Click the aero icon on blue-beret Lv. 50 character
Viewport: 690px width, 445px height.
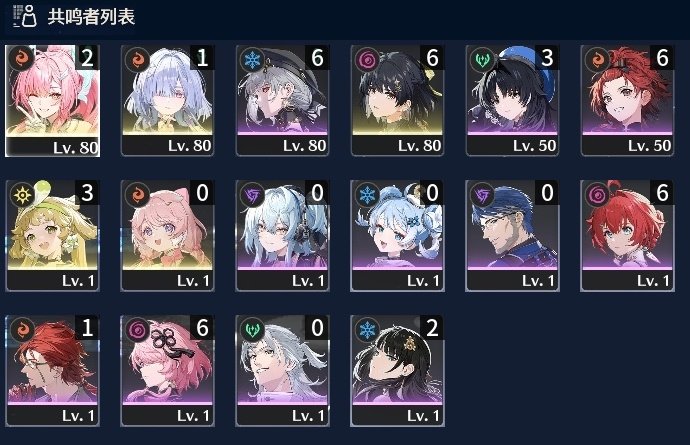point(482,60)
